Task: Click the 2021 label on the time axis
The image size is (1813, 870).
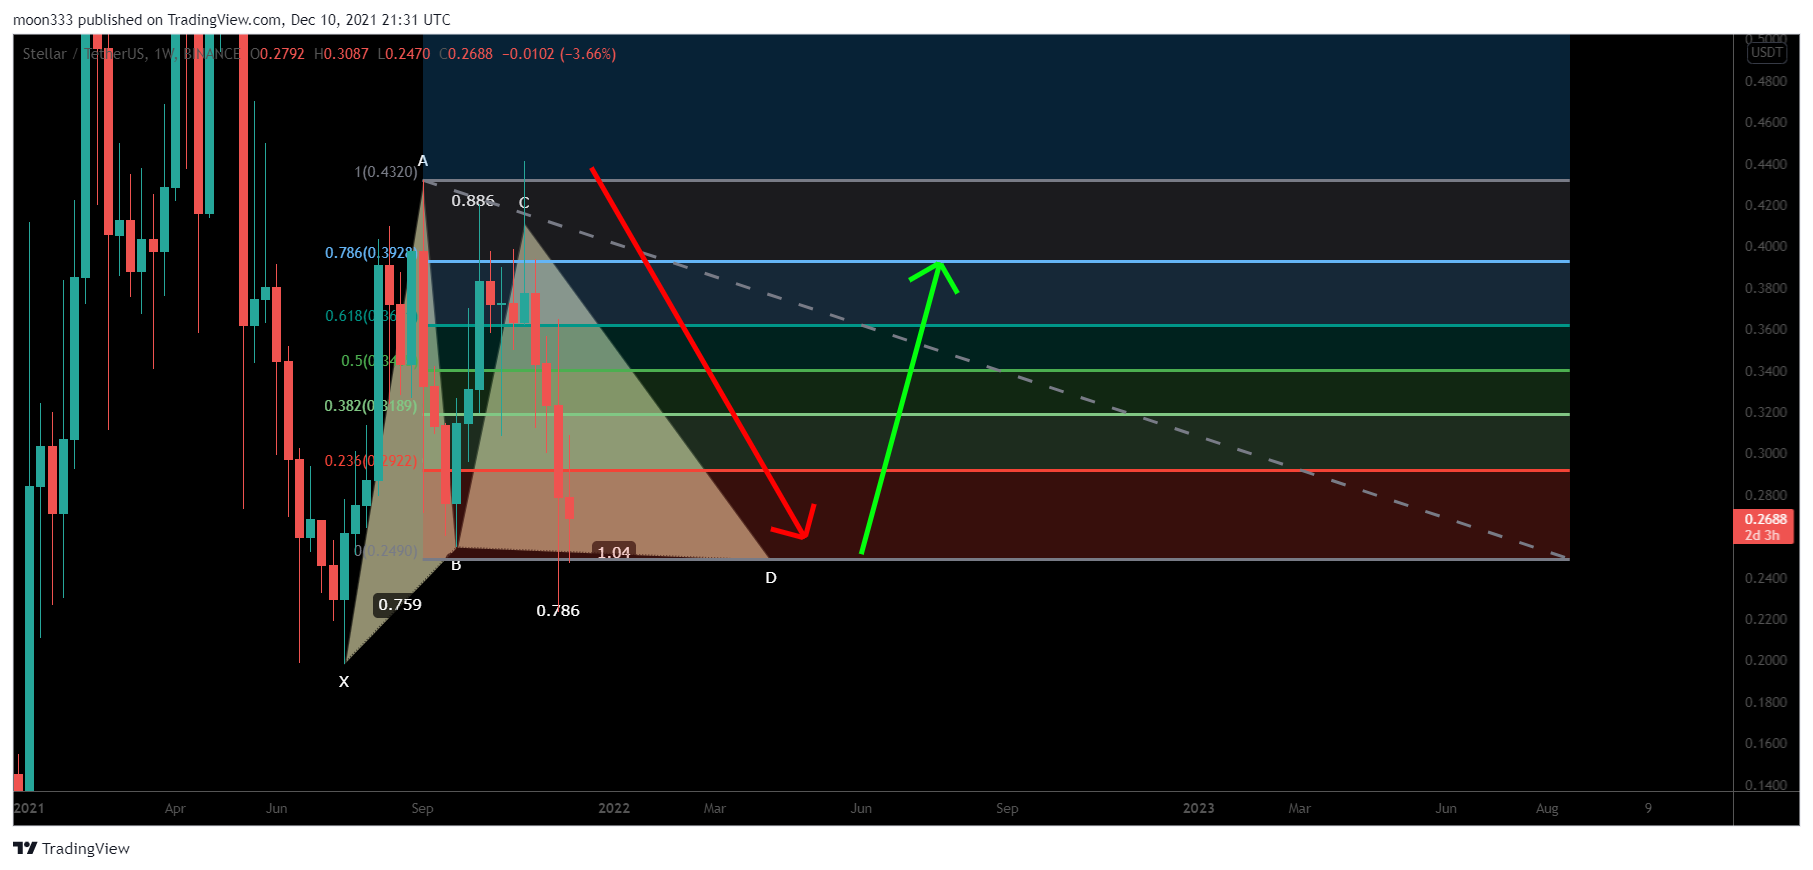Action: 29,809
